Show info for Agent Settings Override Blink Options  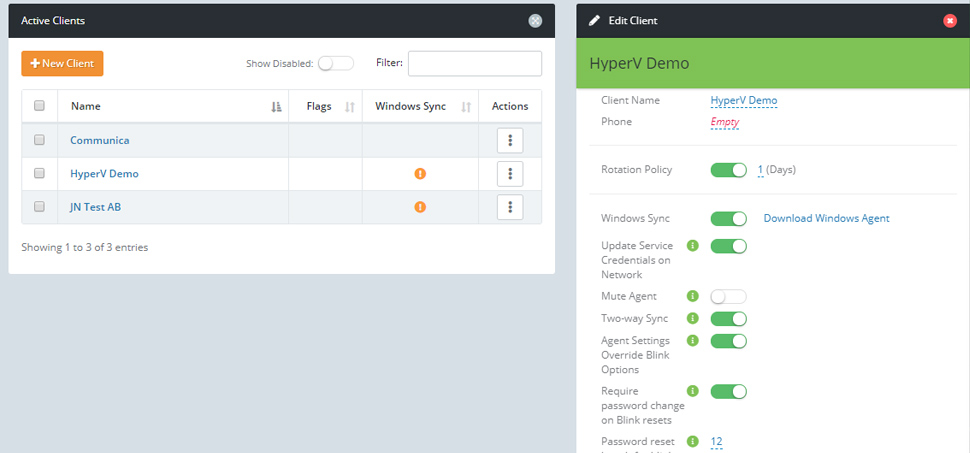tap(693, 340)
